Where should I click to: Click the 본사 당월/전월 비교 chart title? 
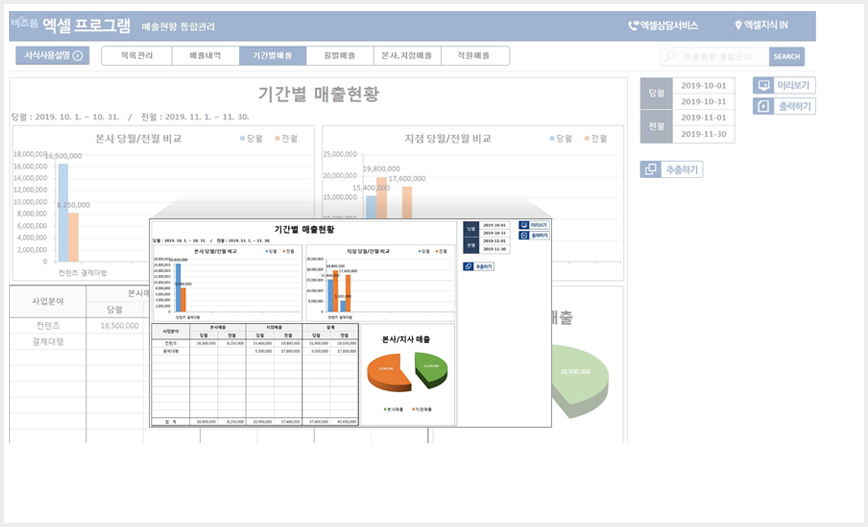coord(138,138)
